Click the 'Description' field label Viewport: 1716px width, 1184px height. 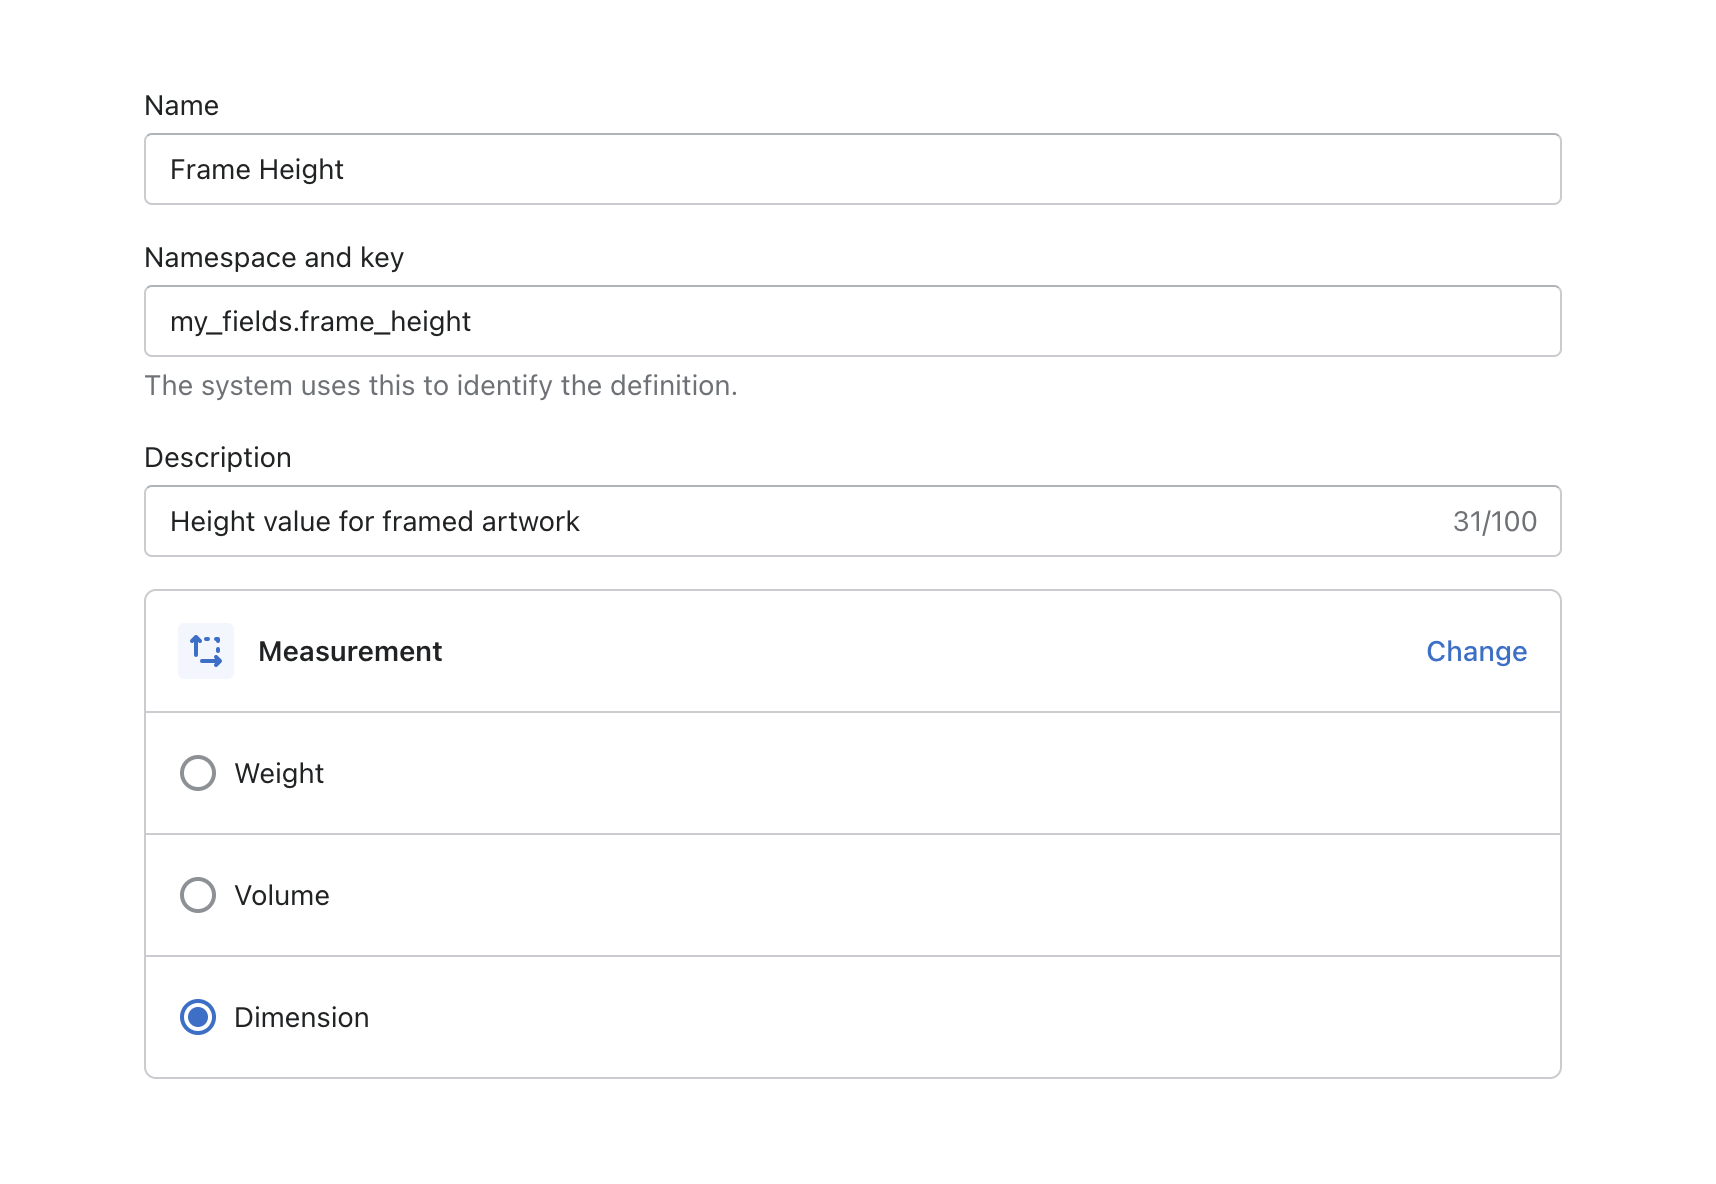pos(218,457)
